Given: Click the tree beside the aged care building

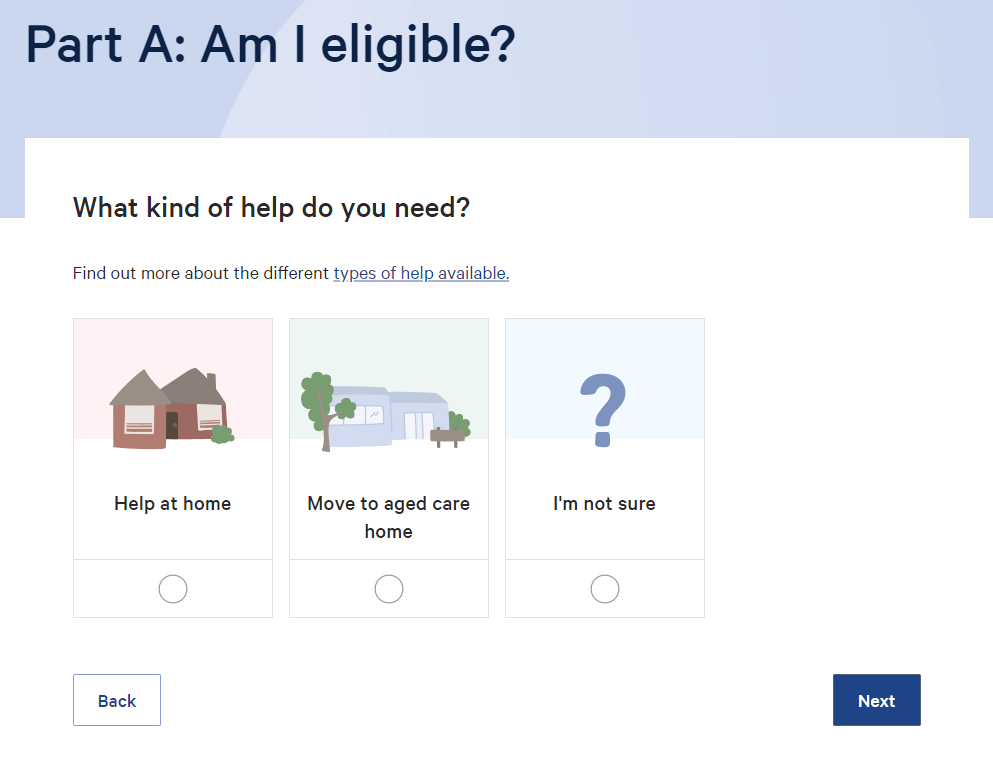Looking at the screenshot, I should (324, 411).
